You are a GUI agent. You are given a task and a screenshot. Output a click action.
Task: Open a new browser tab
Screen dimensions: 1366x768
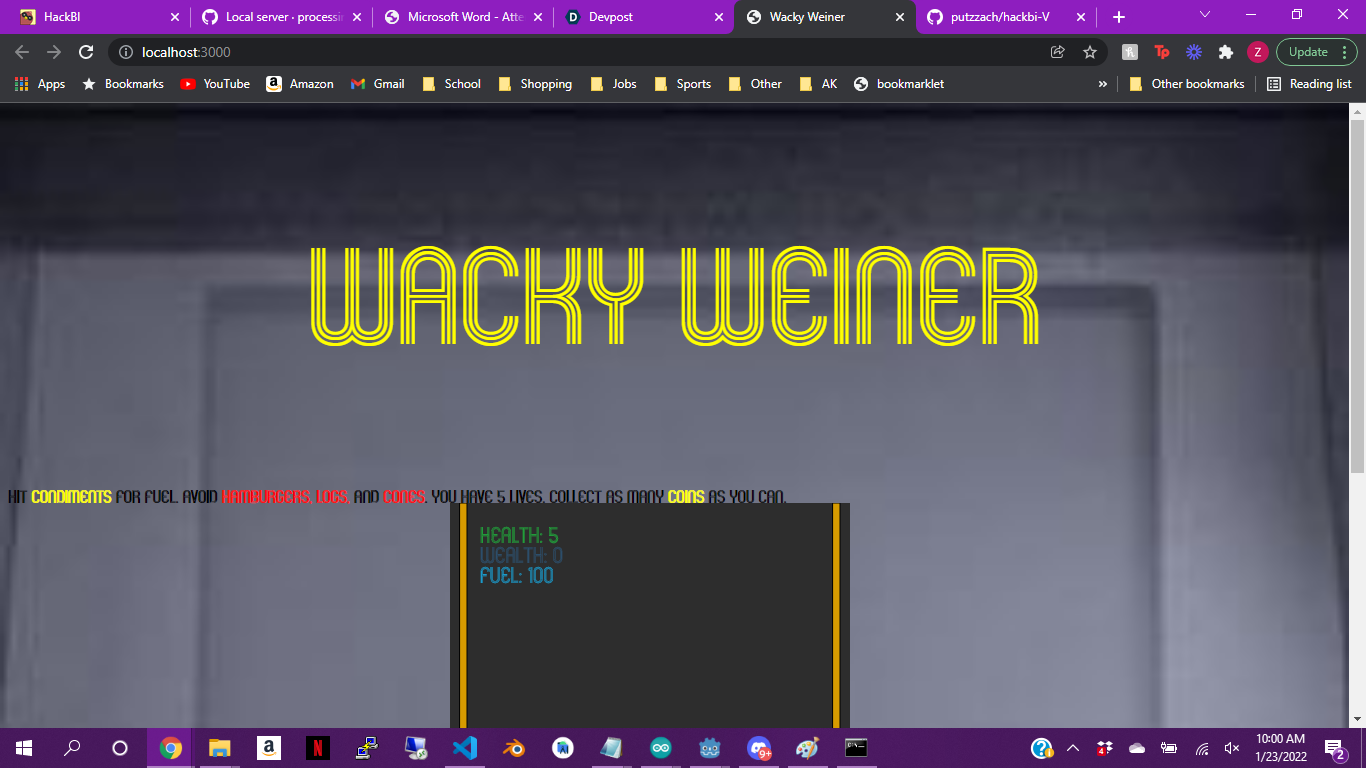pos(1119,17)
